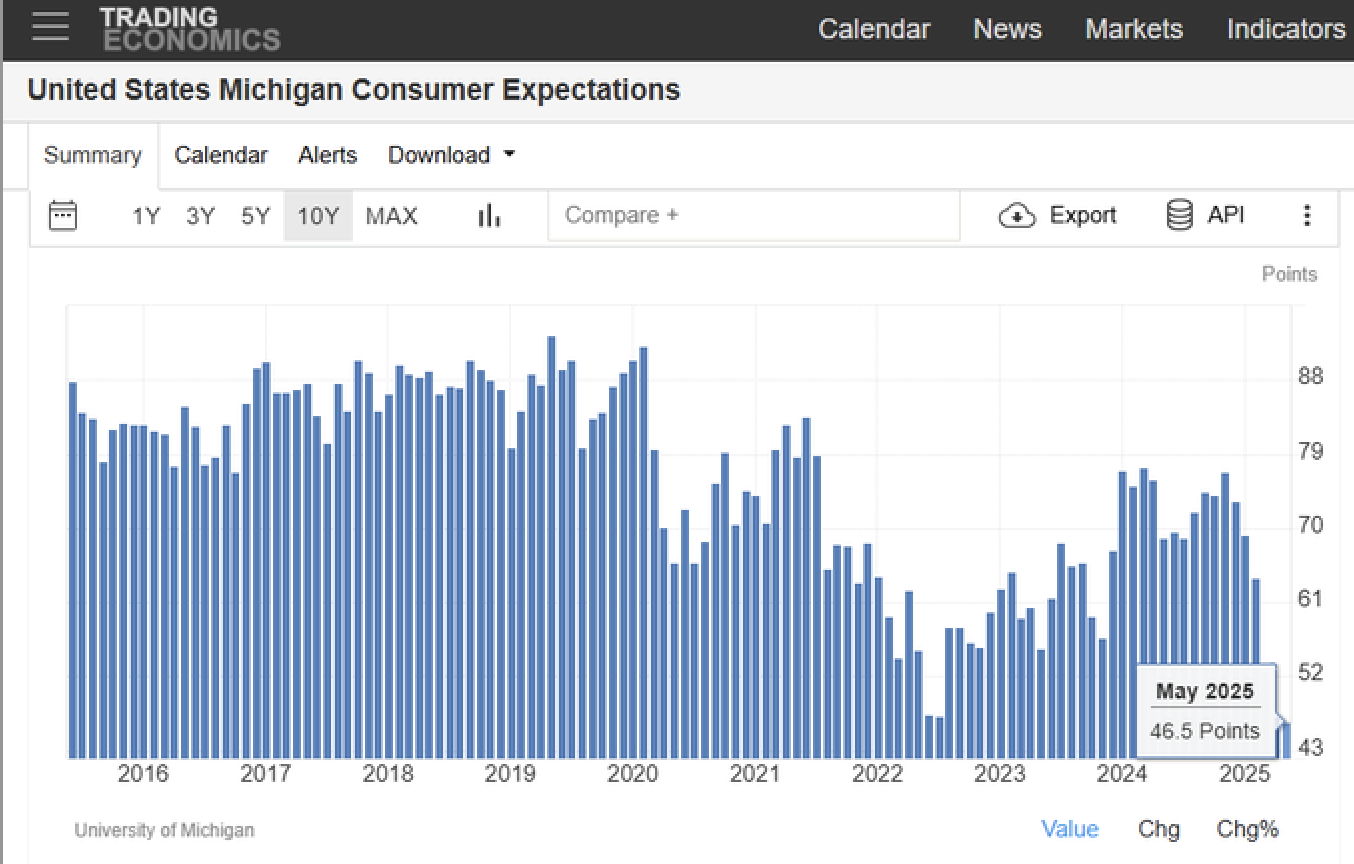Click the Compare + input field

pos(753,215)
